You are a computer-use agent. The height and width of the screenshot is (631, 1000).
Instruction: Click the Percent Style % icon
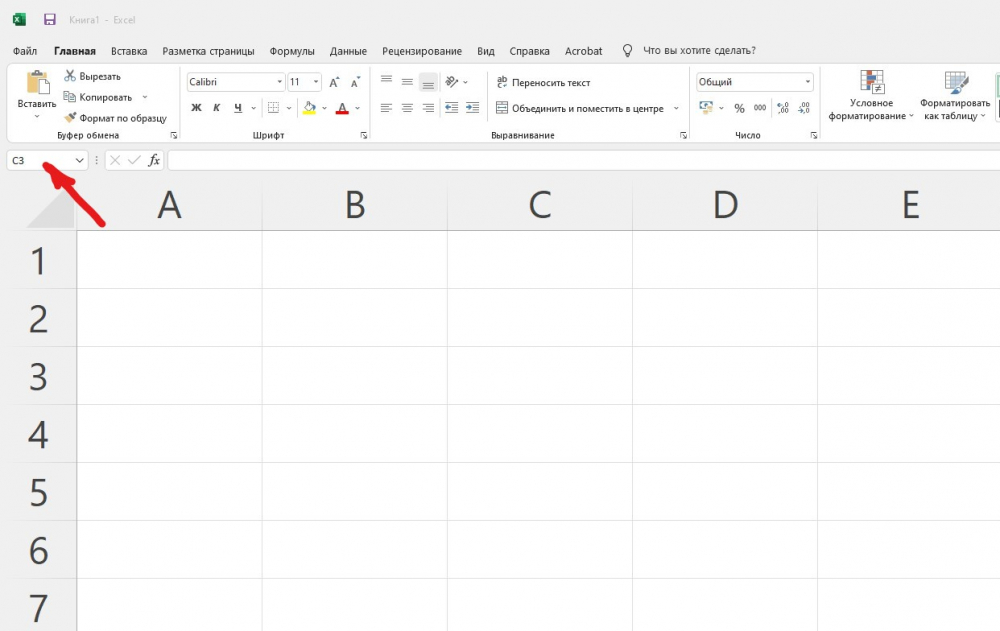pyautogui.click(x=739, y=108)
